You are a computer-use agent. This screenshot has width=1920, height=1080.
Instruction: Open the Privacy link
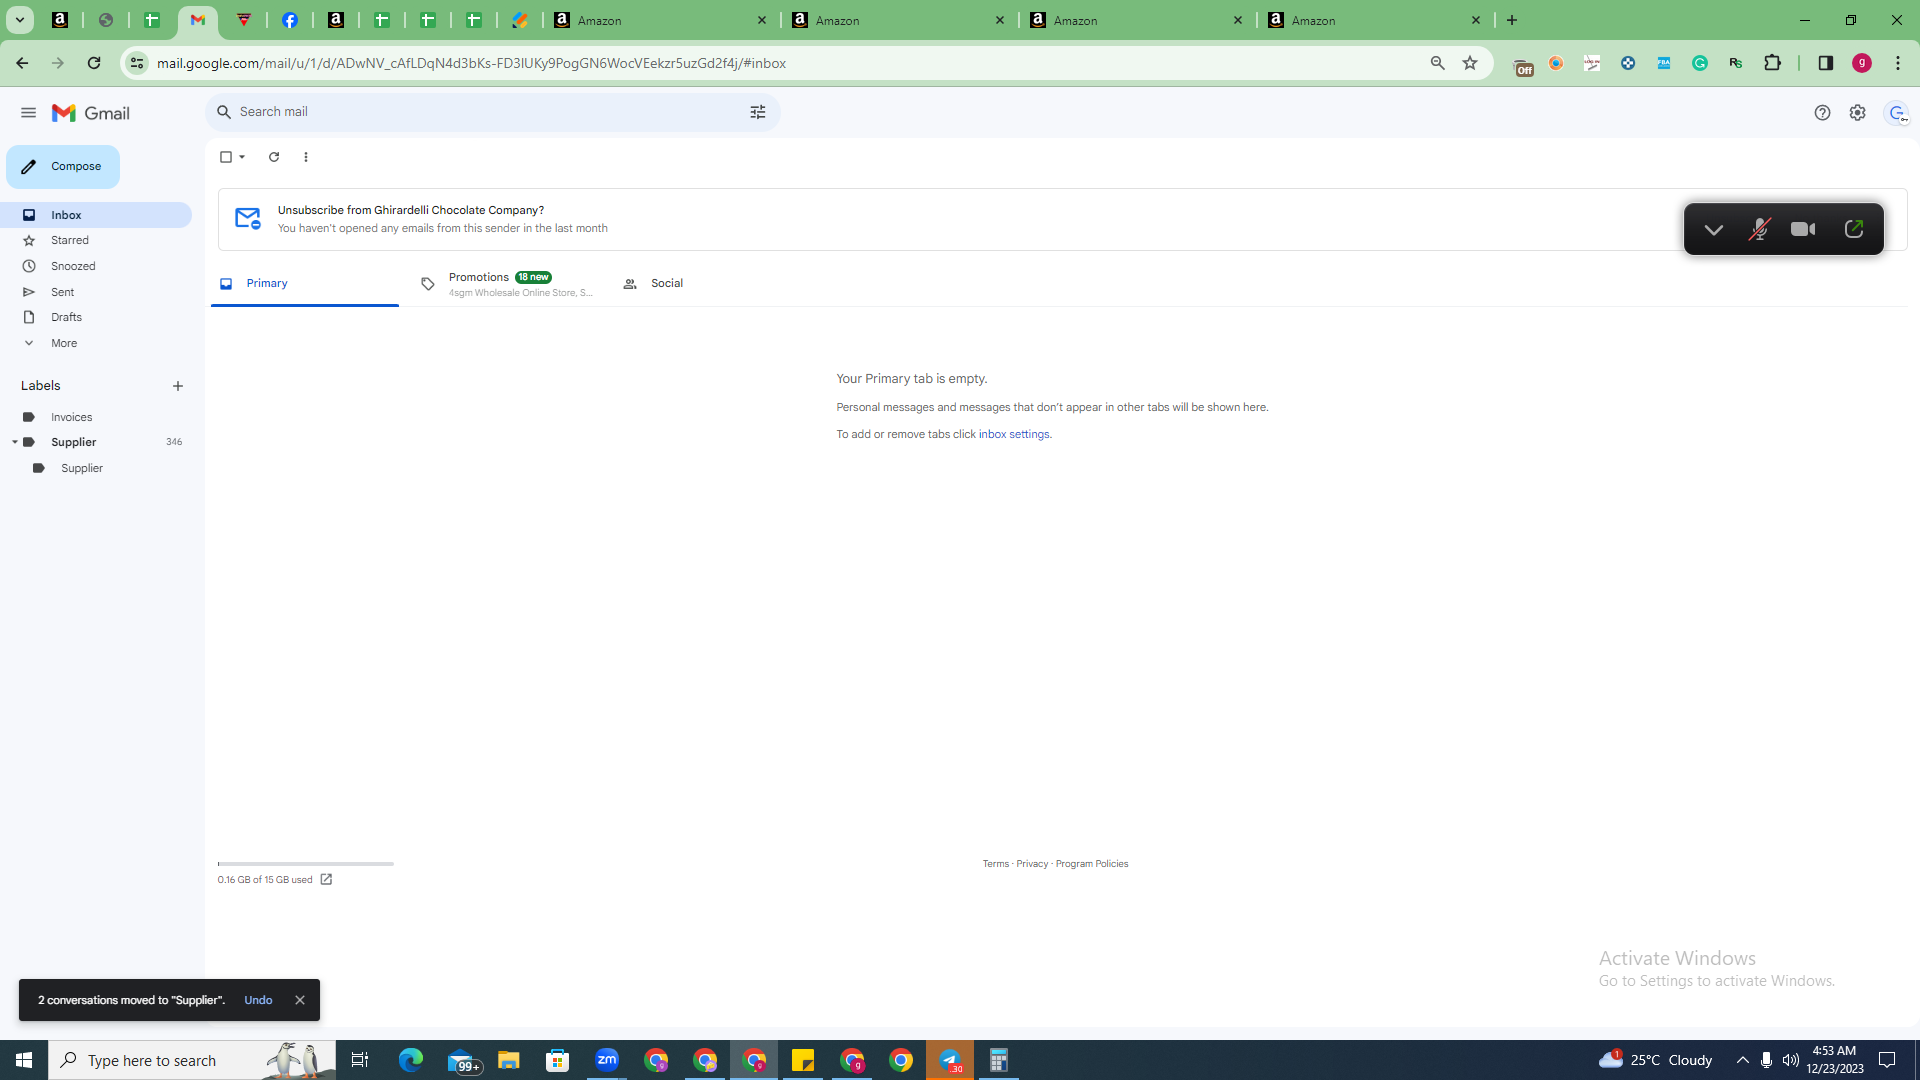pos(1032,864)
